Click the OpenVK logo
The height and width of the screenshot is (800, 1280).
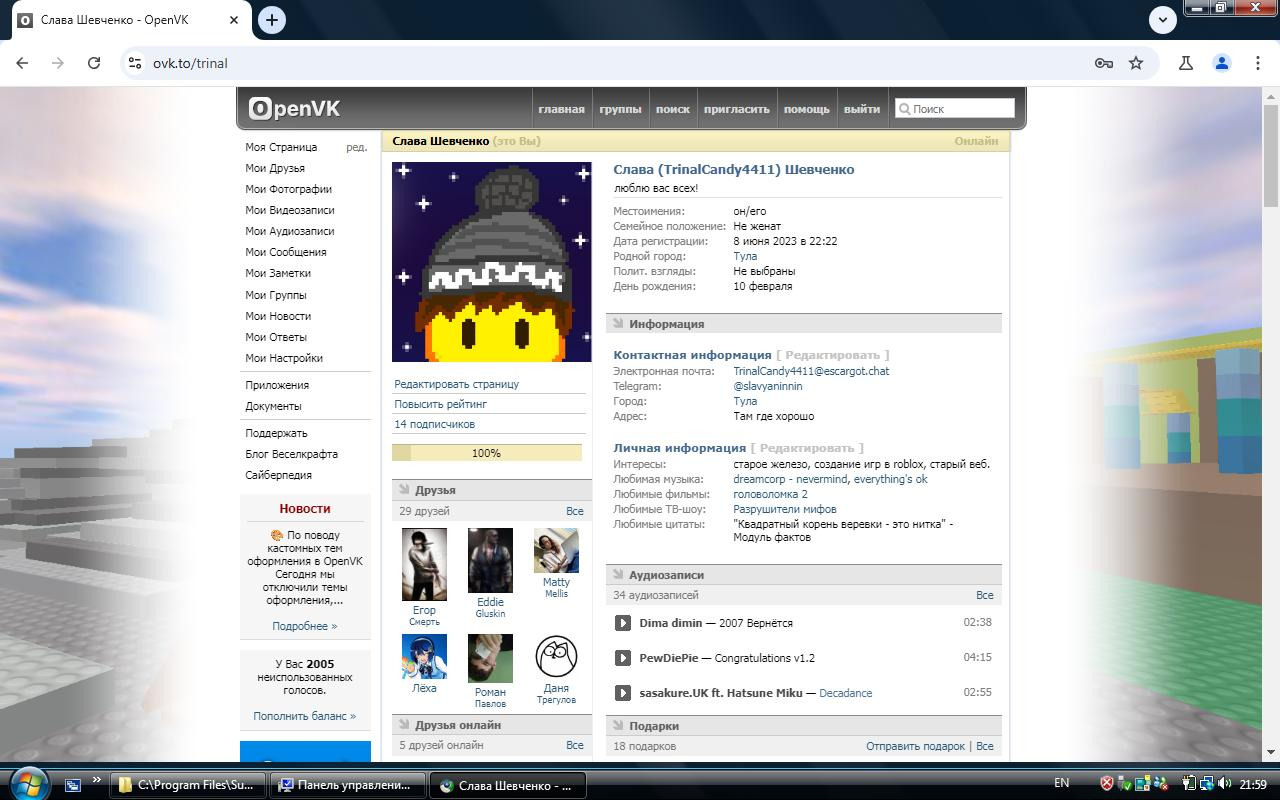point(294,108)
